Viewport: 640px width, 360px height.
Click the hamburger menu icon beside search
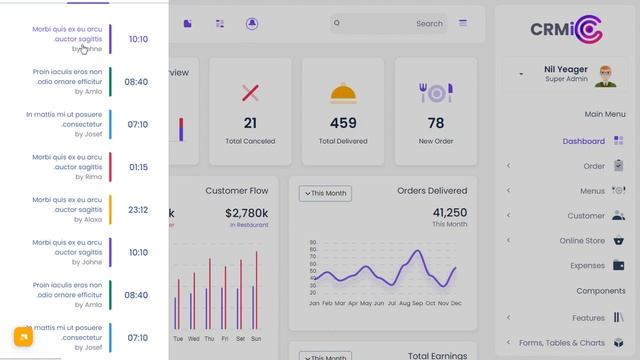tap(462, 23)
